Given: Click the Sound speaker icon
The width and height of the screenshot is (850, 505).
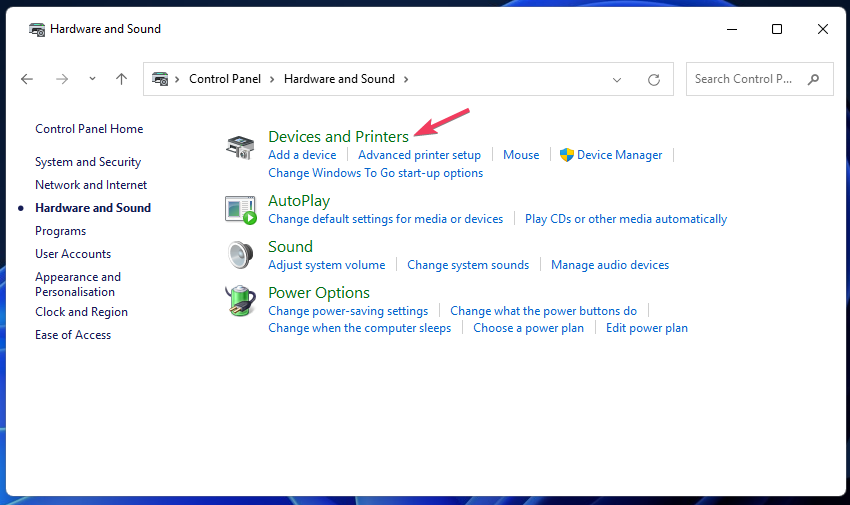Looking at the screenshot, I should [x=240, y=255].
